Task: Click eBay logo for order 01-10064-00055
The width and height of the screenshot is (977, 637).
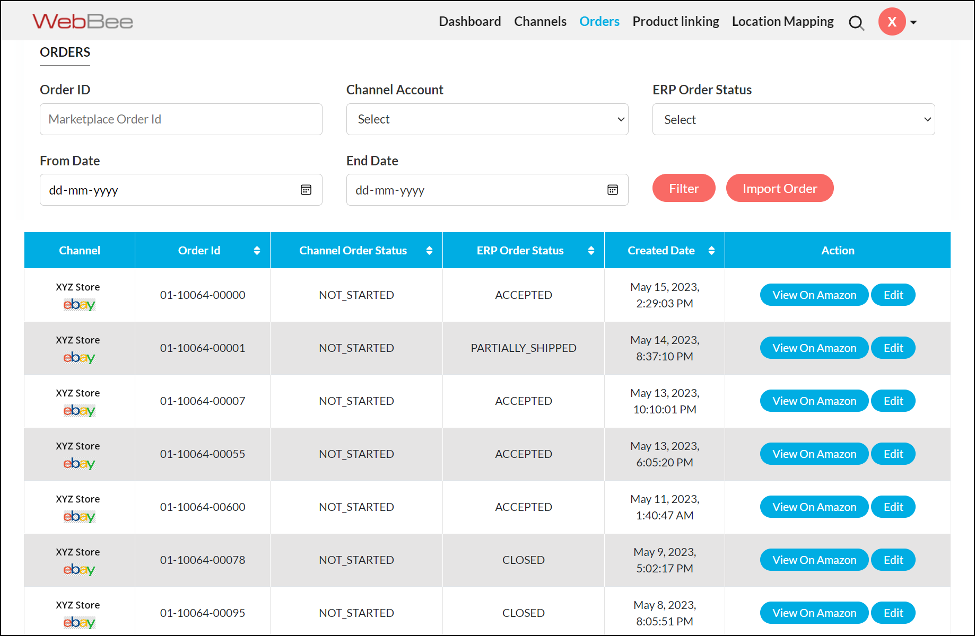Action: tap(79, 463)
